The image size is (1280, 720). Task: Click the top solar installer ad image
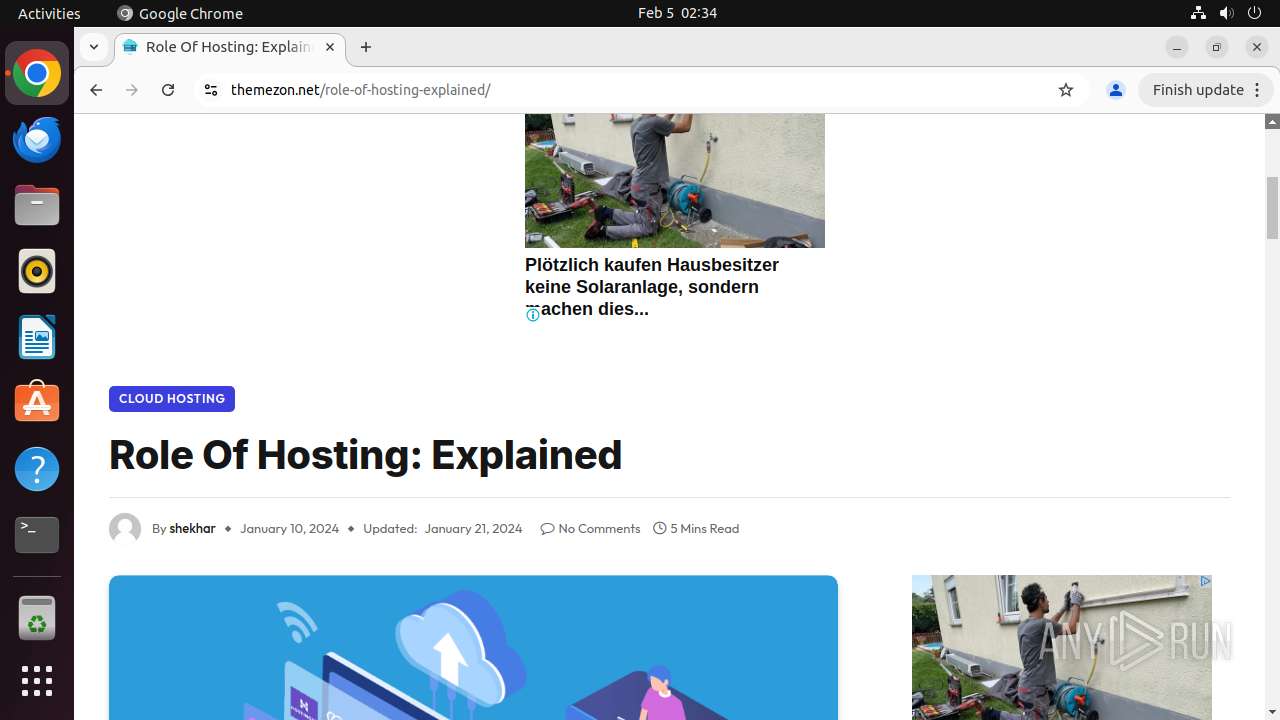click(x=675, y=181)
